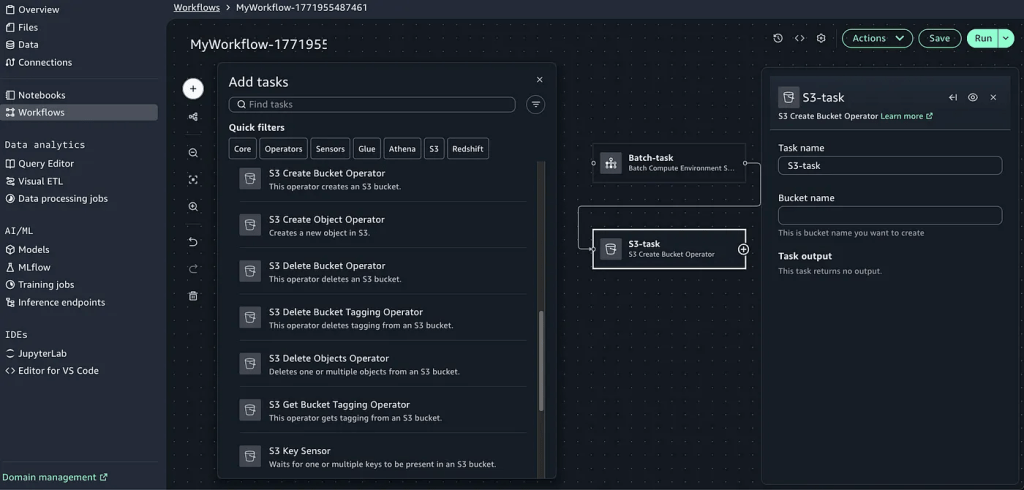
Task: Click the plus add-task button in canvas toolbar
Action: click(x=193, y=88)
